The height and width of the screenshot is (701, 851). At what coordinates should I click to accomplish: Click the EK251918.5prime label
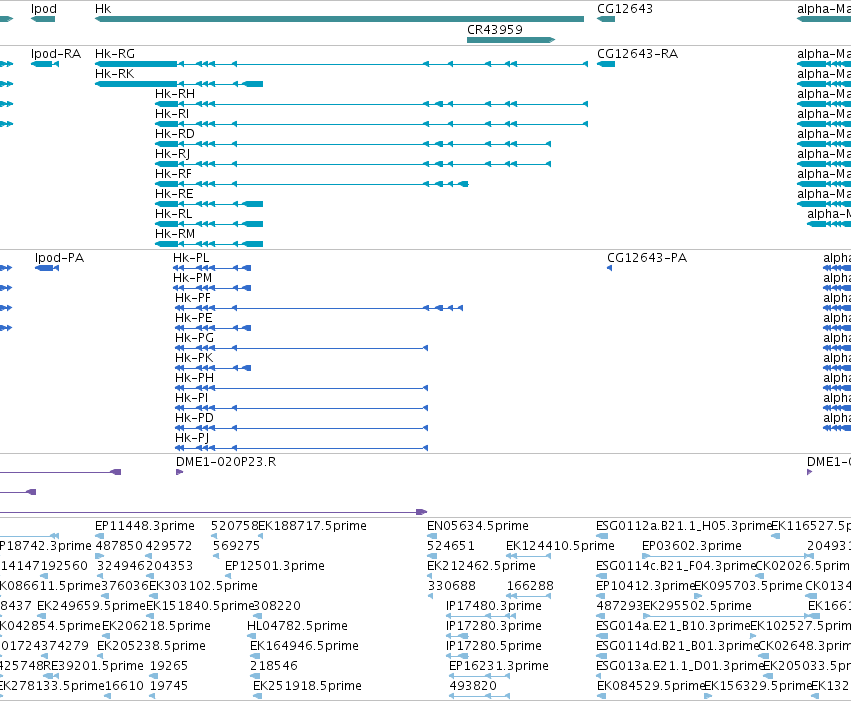(x=307, y=686)
